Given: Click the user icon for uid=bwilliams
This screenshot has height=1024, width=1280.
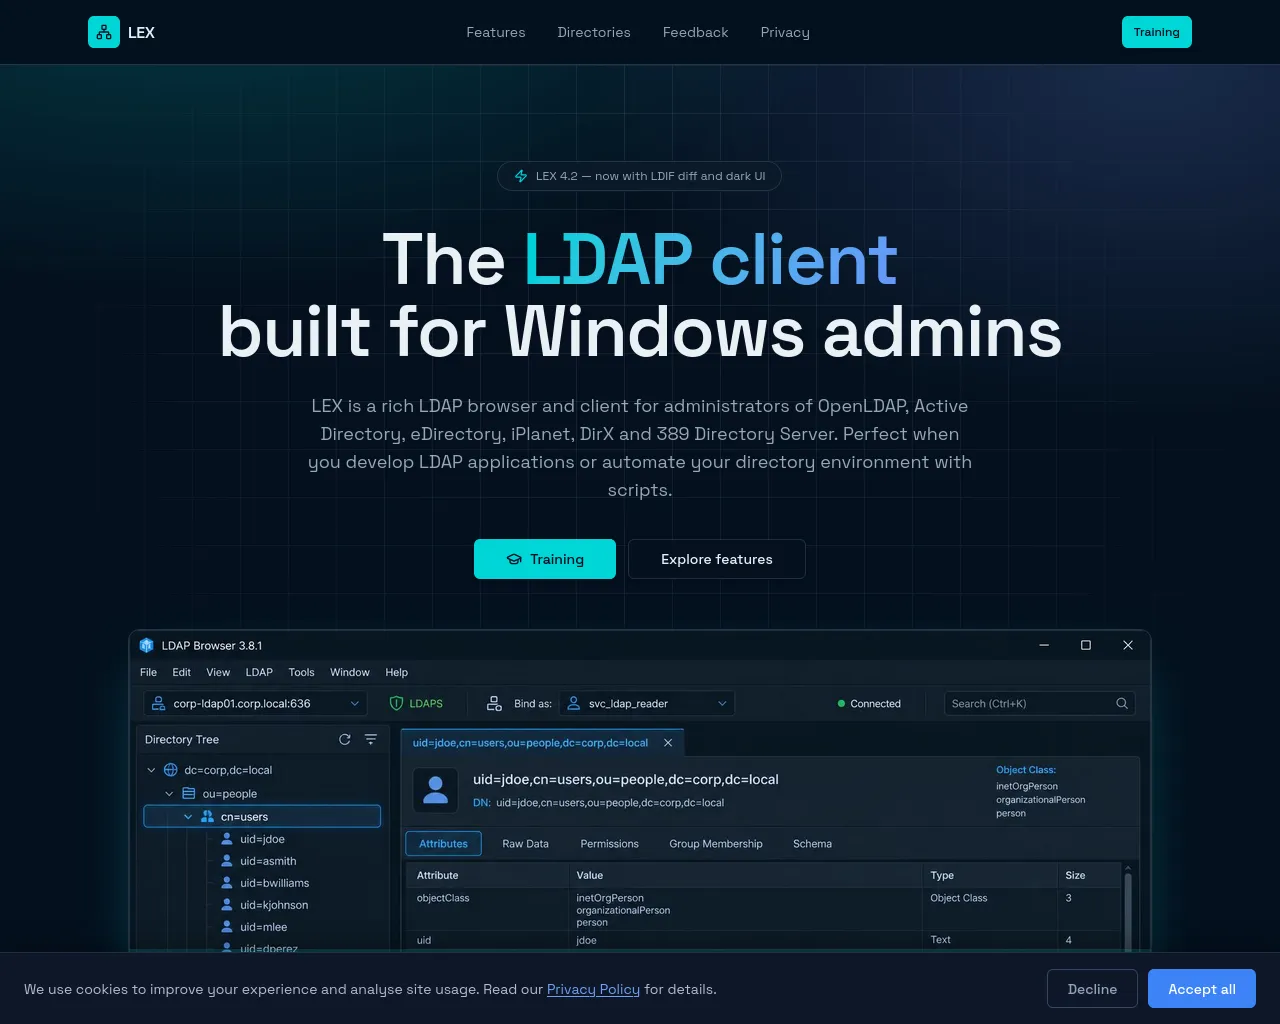Looking at the screenshot, I should (x=227, y=883).
